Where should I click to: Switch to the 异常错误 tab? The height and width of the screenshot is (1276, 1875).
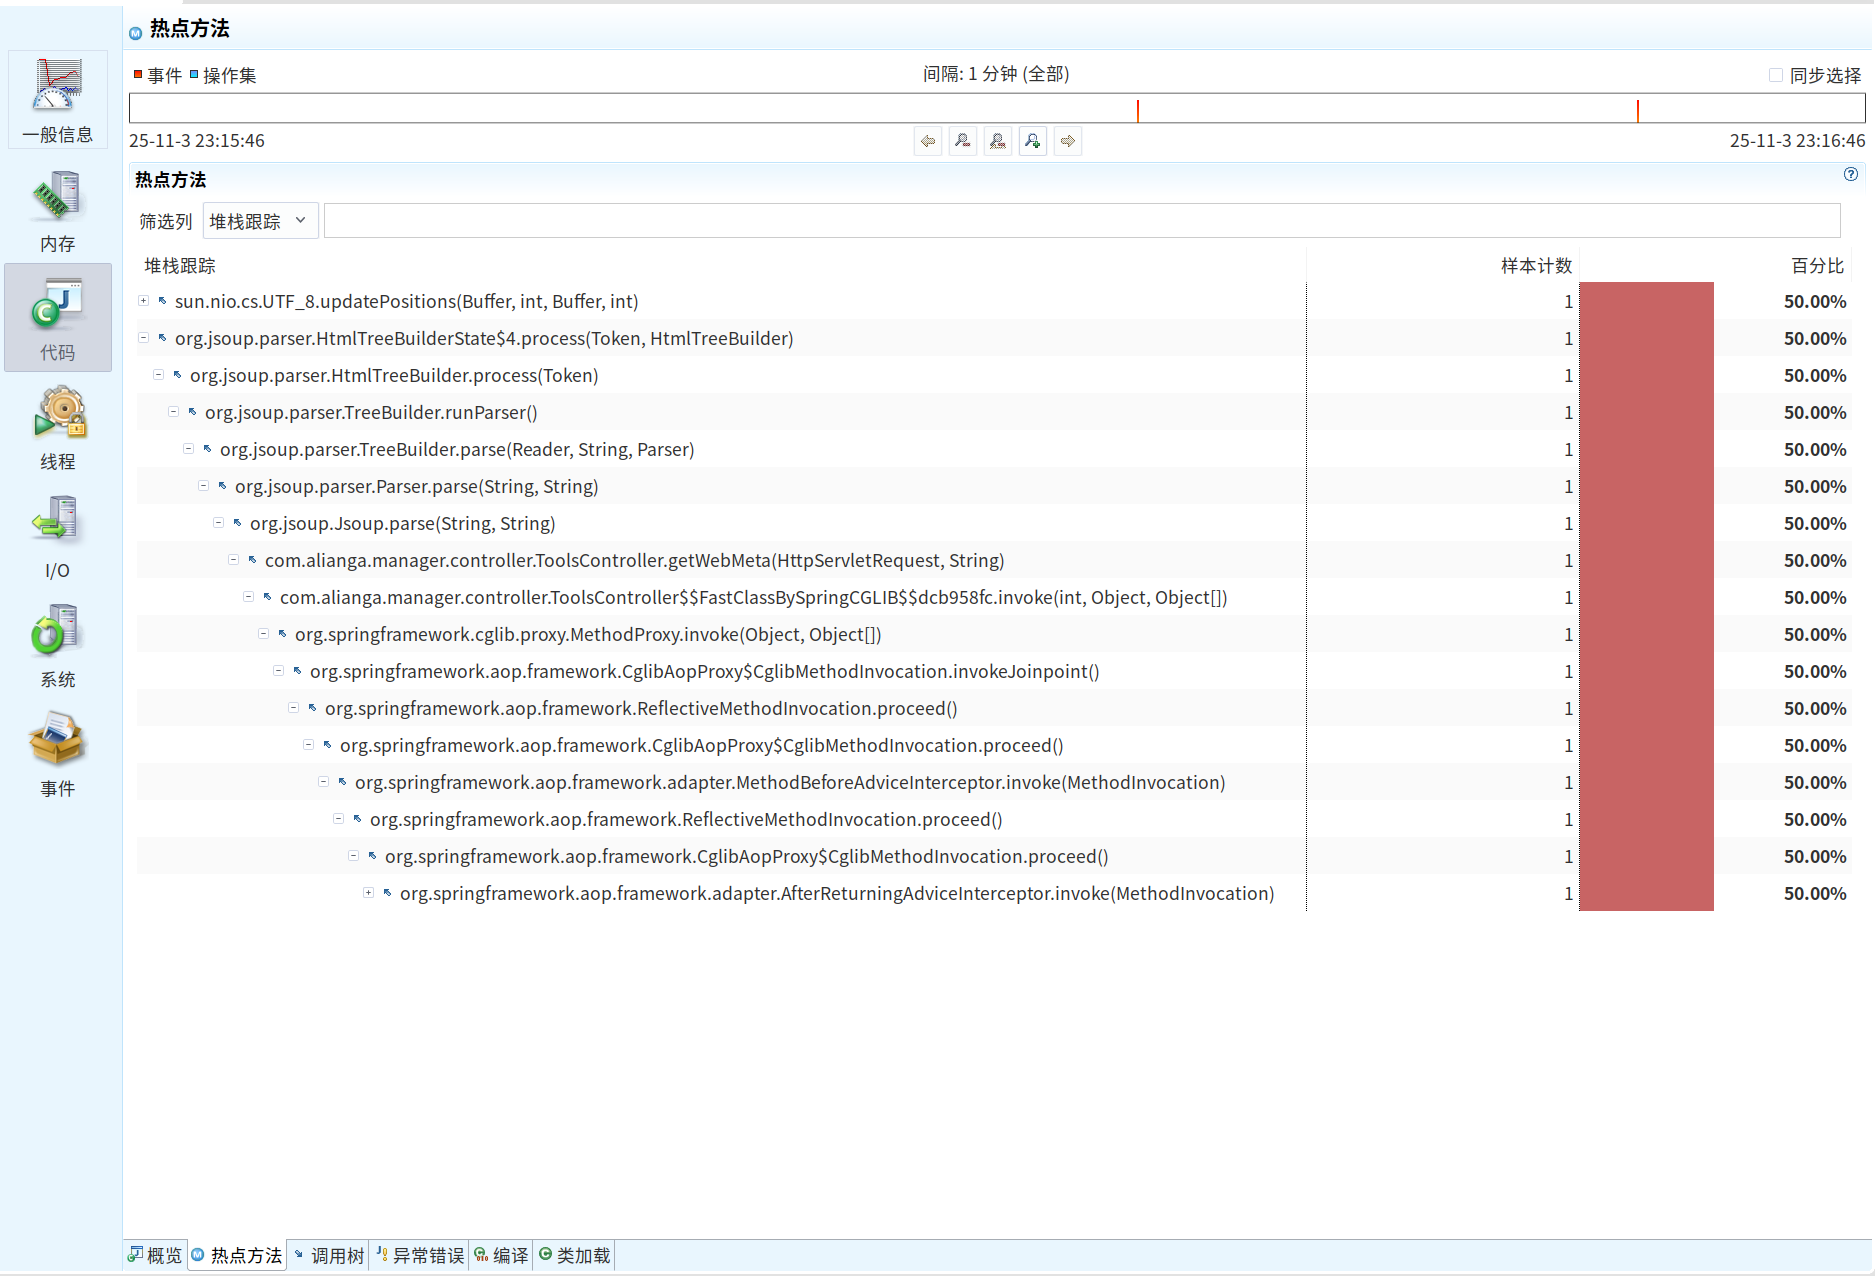tap(420, 1255)
